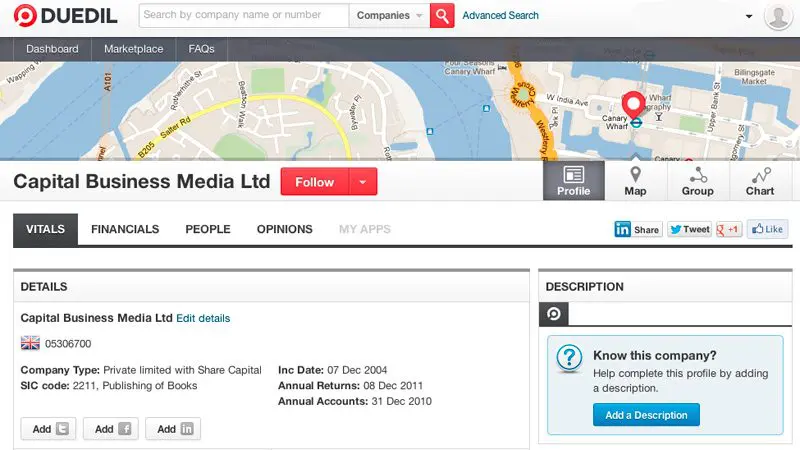
Task: Go to Marketplace in navigation bar
Action: [x=134, y=49]
